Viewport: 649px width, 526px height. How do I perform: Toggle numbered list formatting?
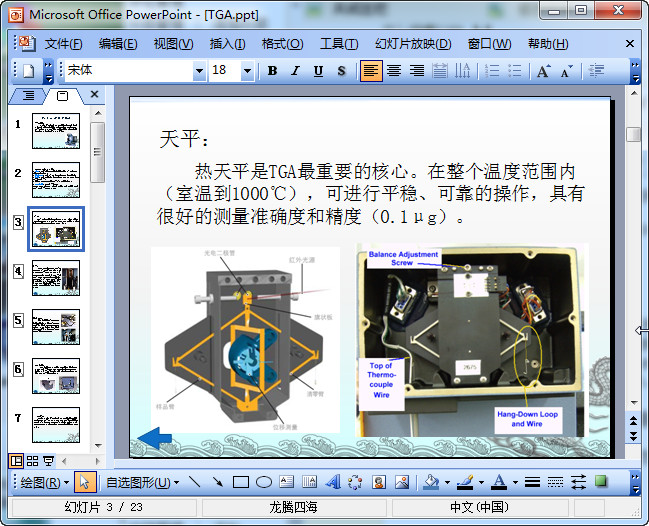(492, 71)
